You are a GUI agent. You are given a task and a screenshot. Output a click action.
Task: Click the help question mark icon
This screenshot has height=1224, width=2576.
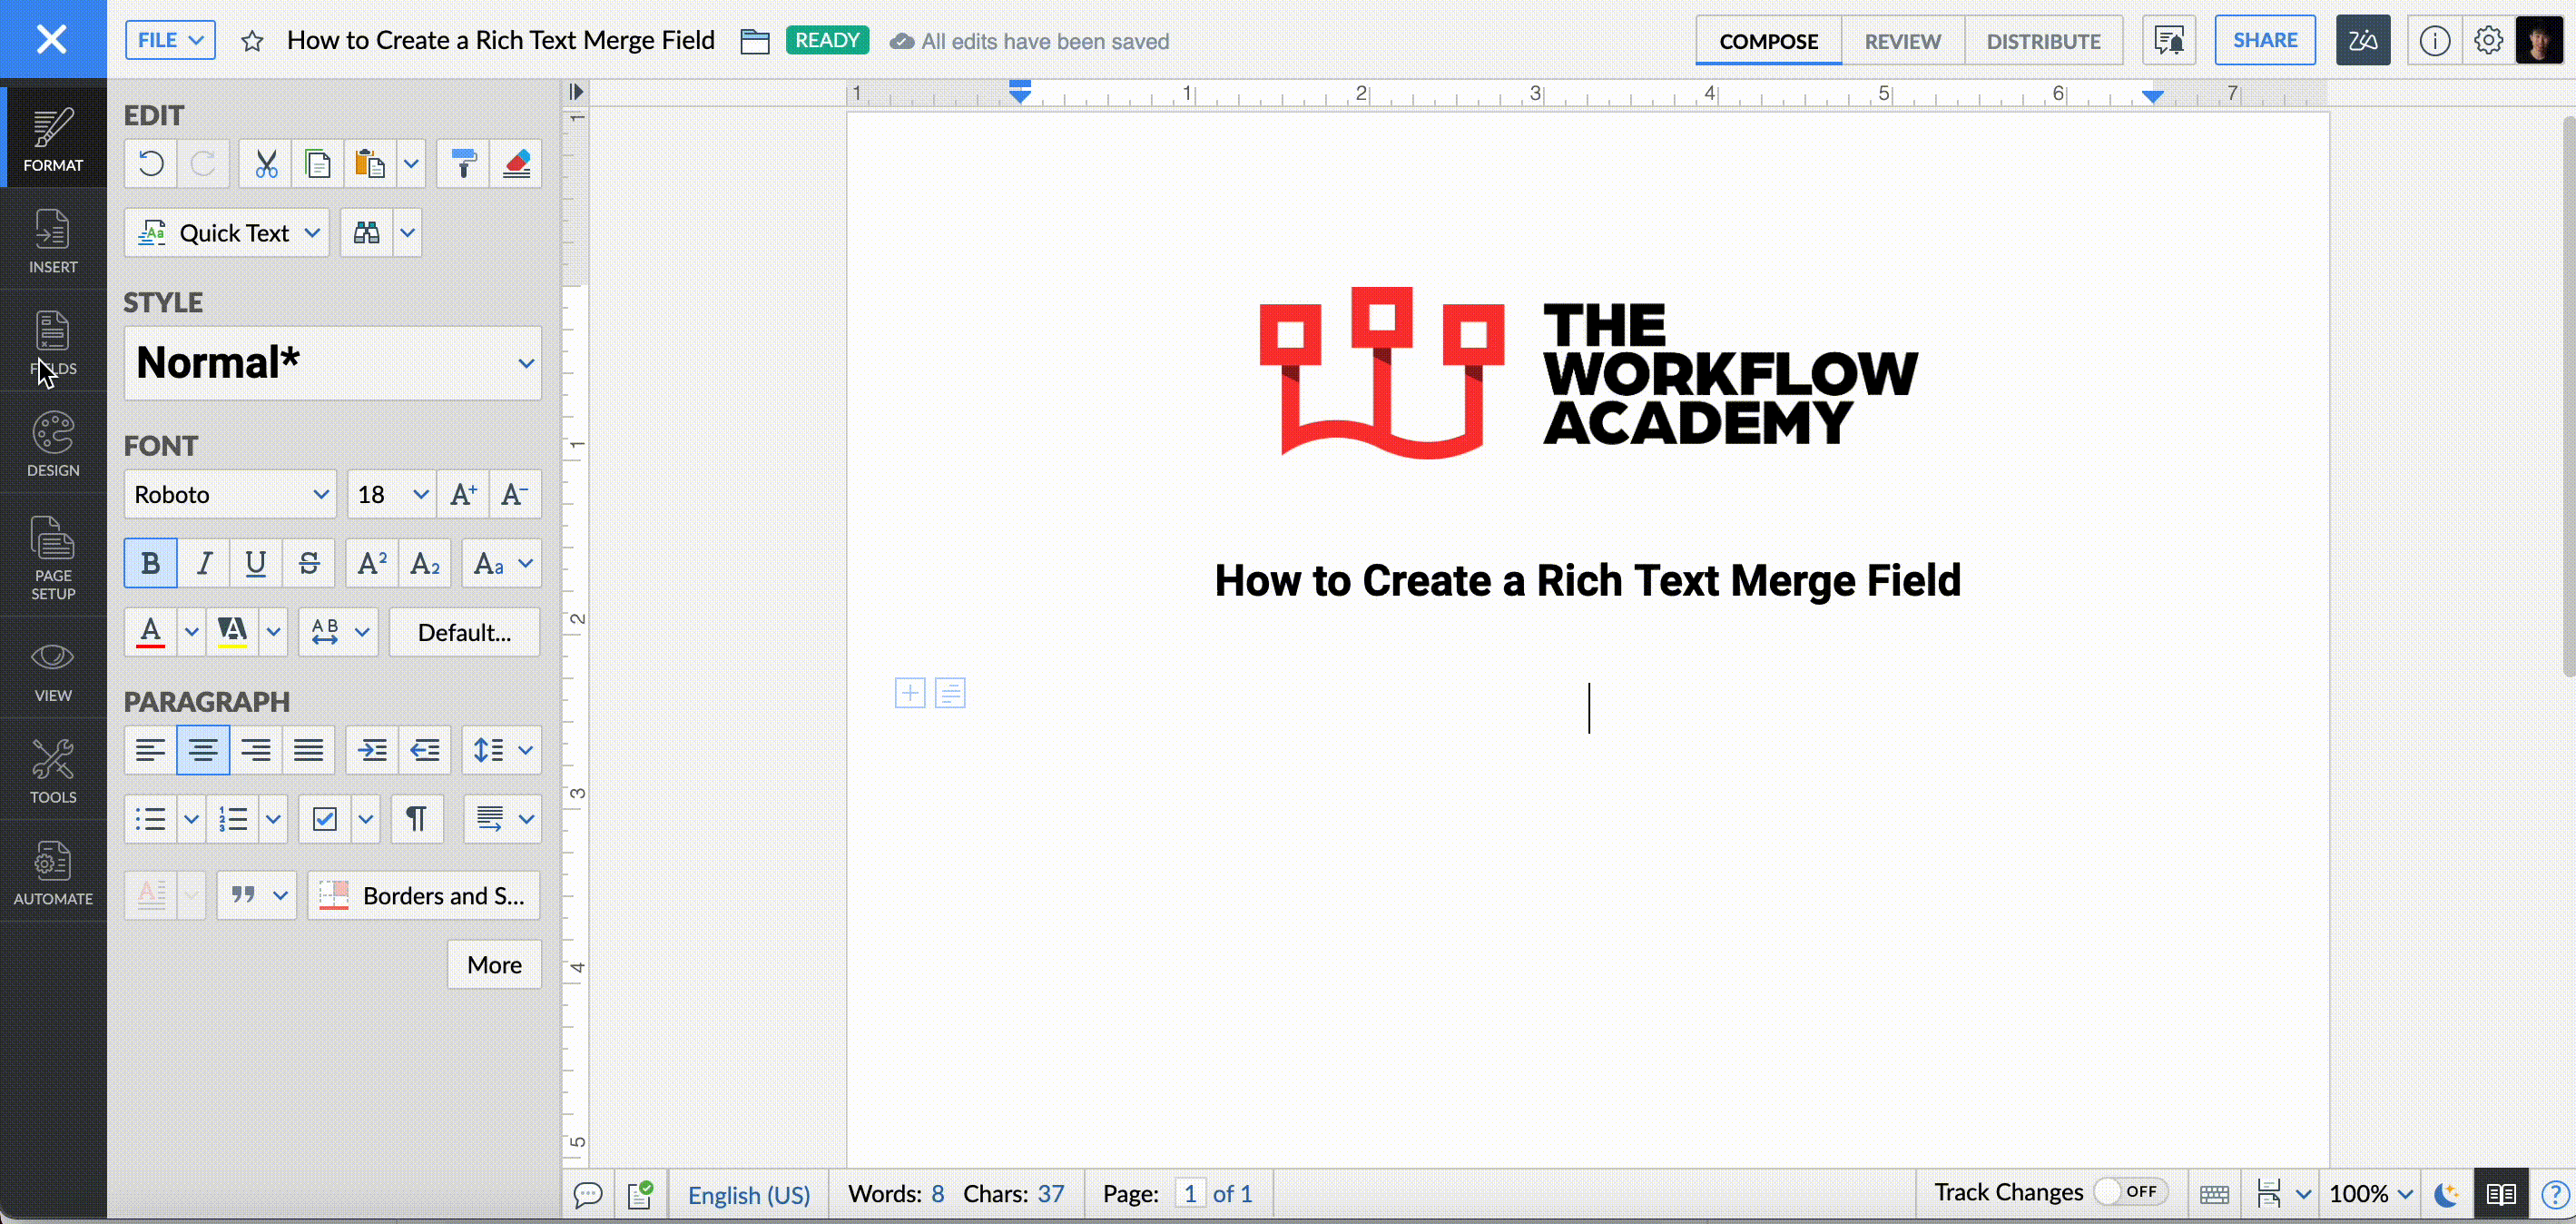pyautogui.click(x=2555, y=1194)
